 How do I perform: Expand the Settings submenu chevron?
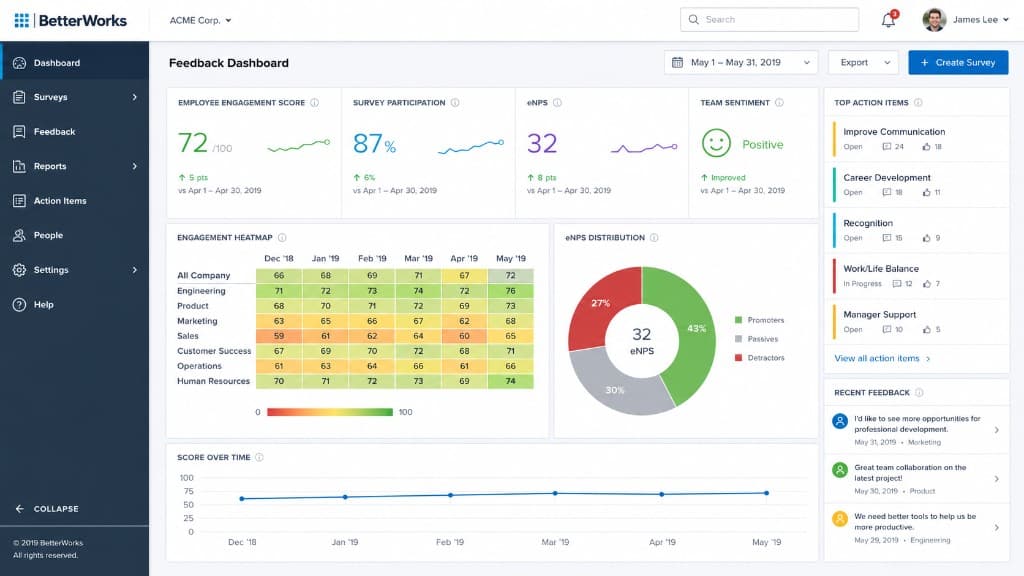[135, 270]
